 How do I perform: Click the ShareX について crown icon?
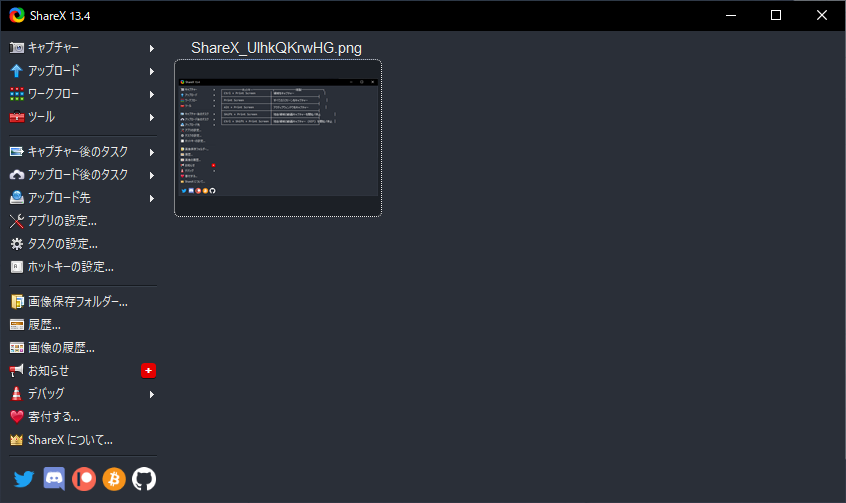click(17, 440)
